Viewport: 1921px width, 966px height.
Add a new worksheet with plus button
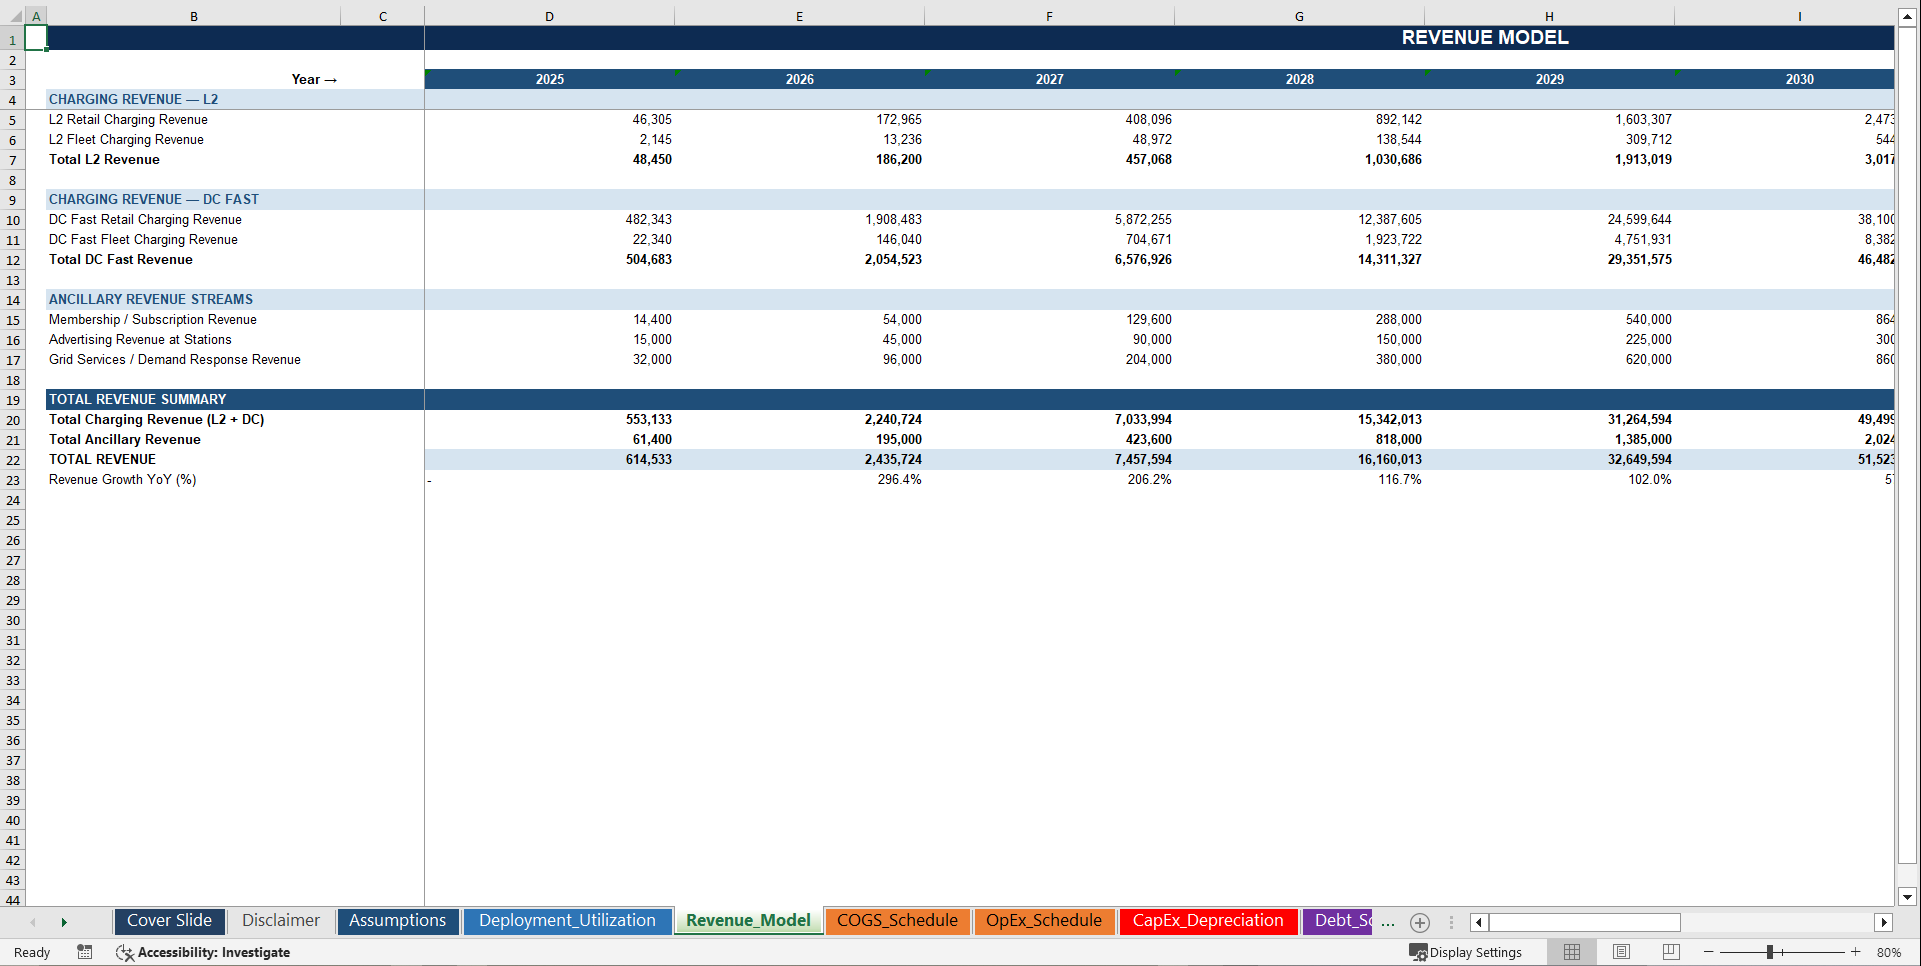pyautogui.click(x=1419, y=922)
